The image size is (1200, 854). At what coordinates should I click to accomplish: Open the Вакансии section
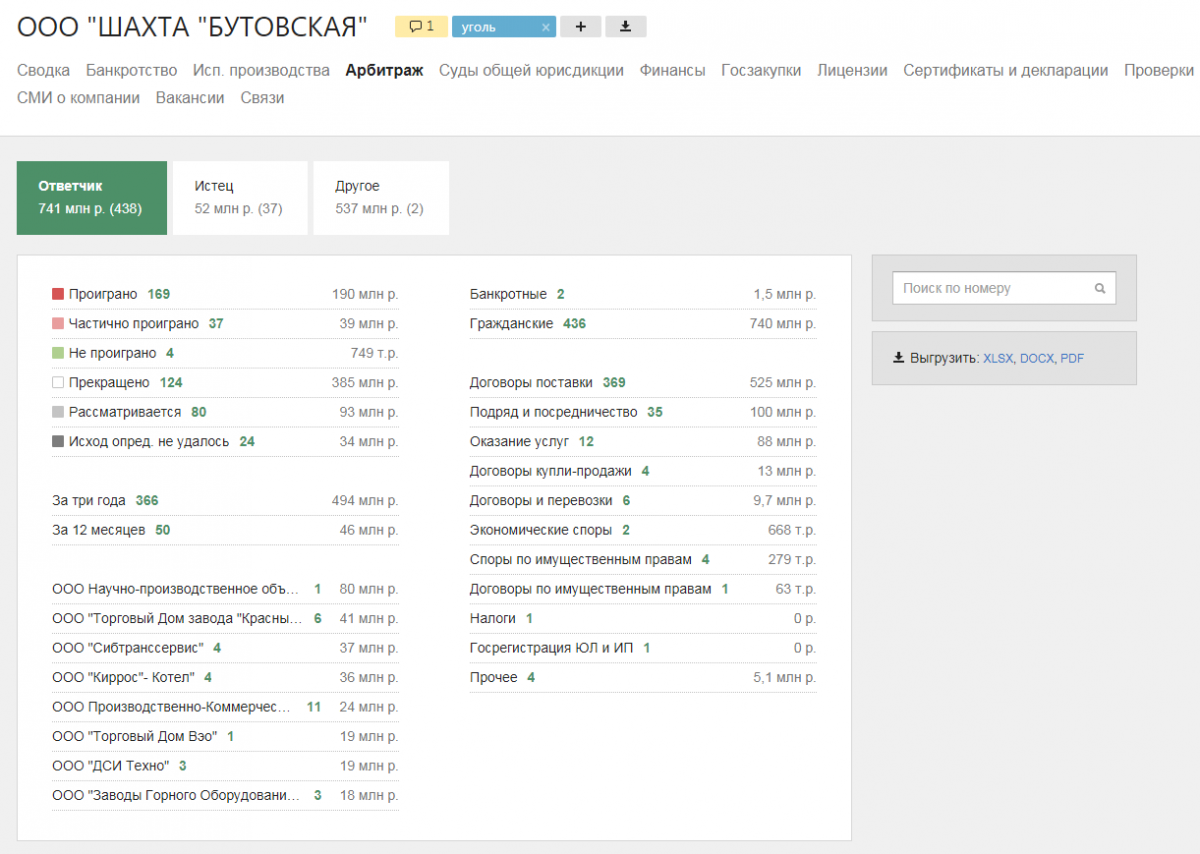point(190,98)
